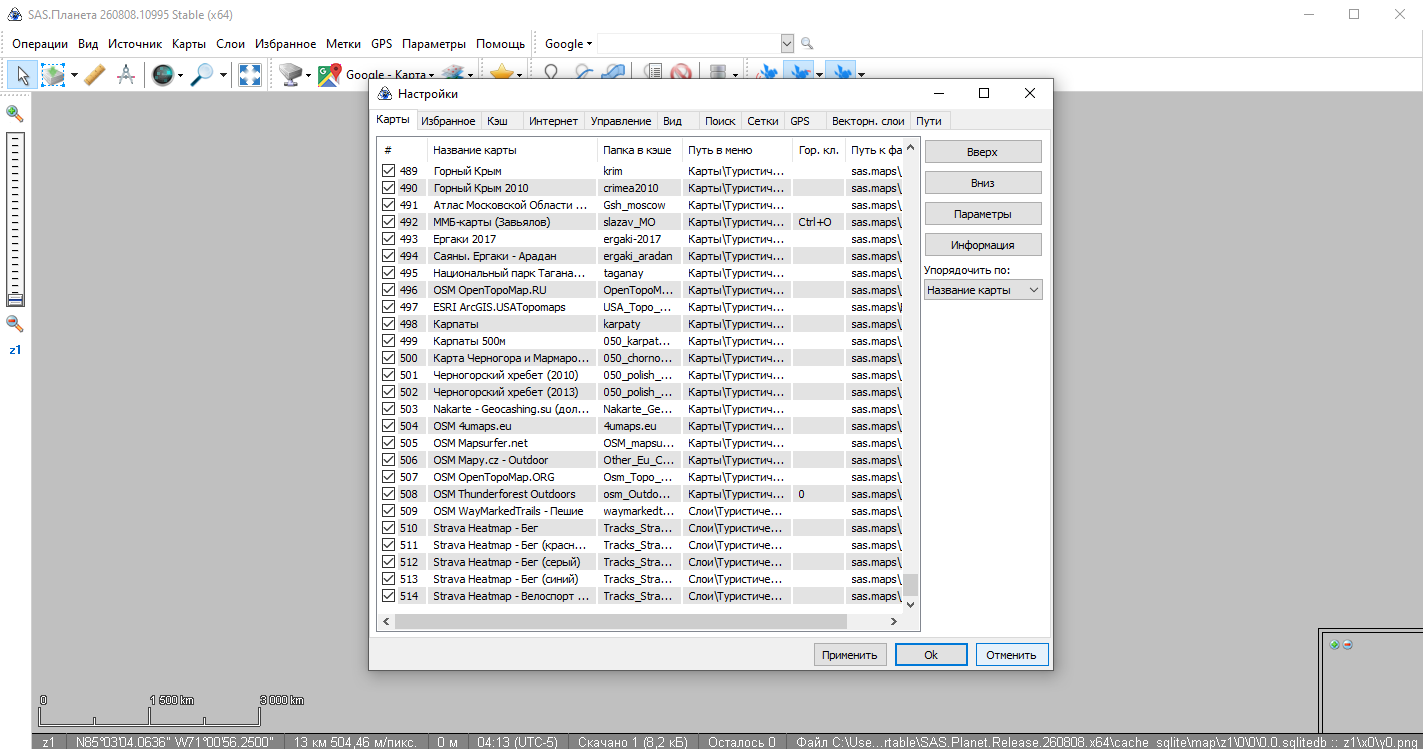This screenshot has width=1423, height=749.
Task: Click the minimap red minus icon
Action: pos(1347,645)
